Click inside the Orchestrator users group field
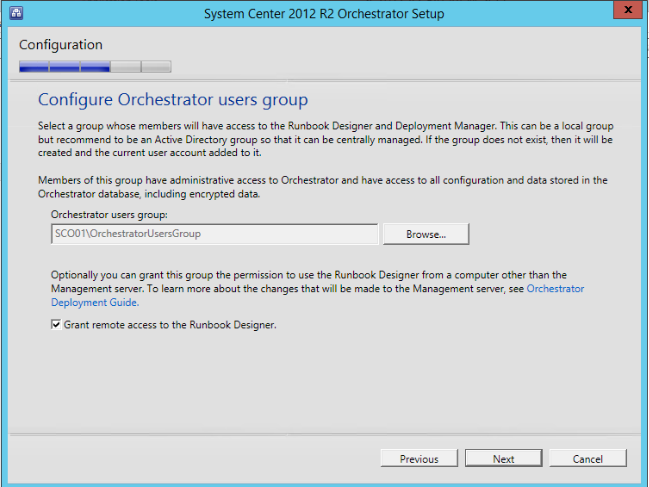Viewport: 649px width, 487px height. (214, 234)
